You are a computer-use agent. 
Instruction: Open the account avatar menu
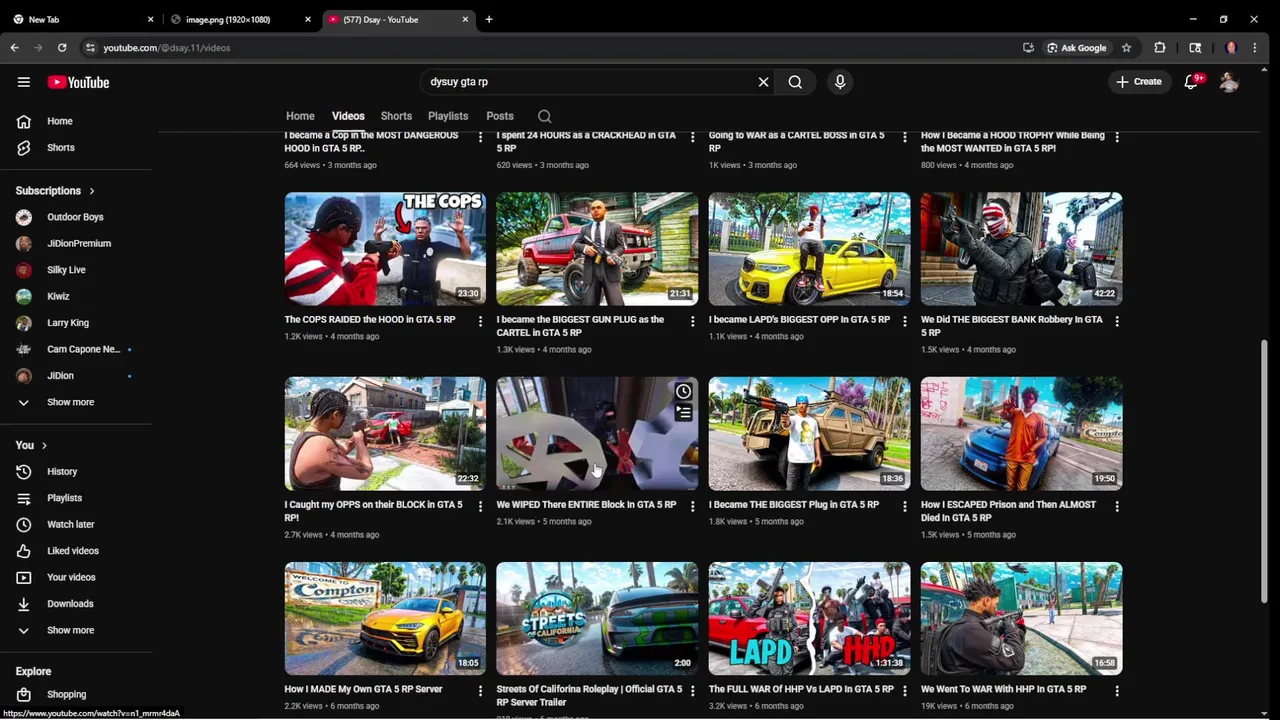click(1229, 82)
